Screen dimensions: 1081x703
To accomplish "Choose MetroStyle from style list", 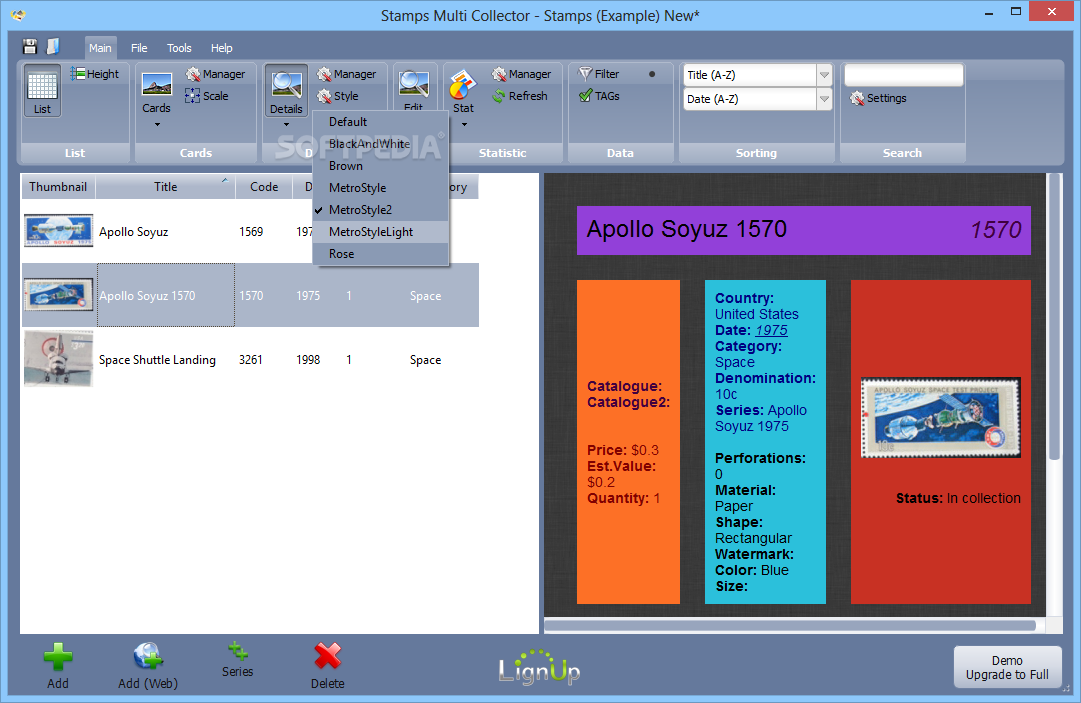I will pyautogui.click(x=381, y=188).
